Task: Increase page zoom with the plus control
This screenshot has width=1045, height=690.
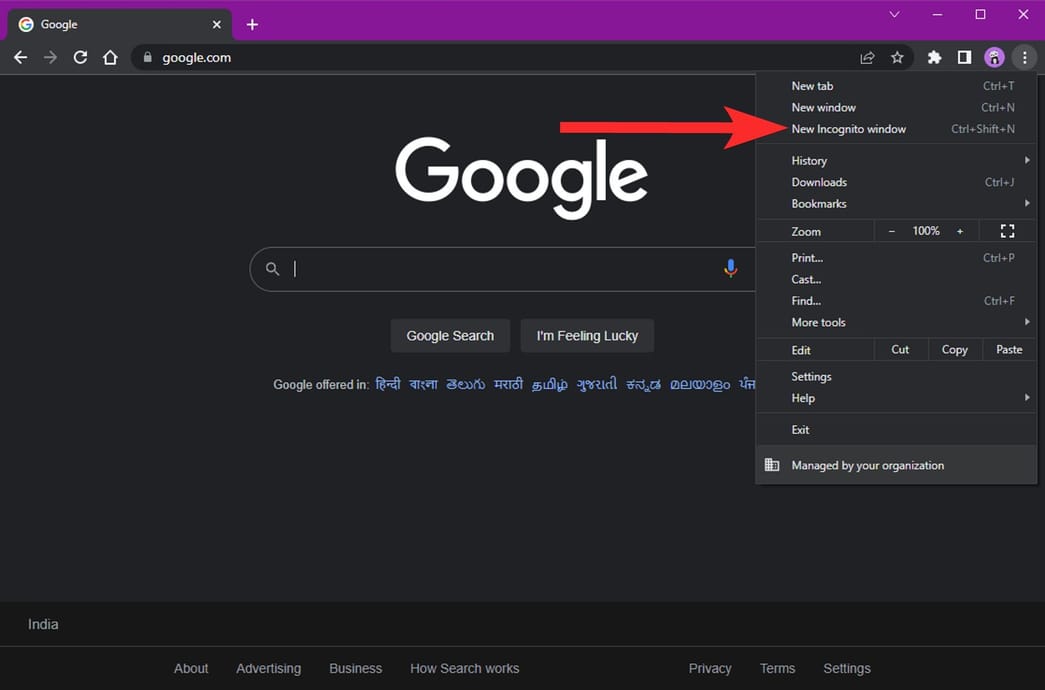Action: 961,231
